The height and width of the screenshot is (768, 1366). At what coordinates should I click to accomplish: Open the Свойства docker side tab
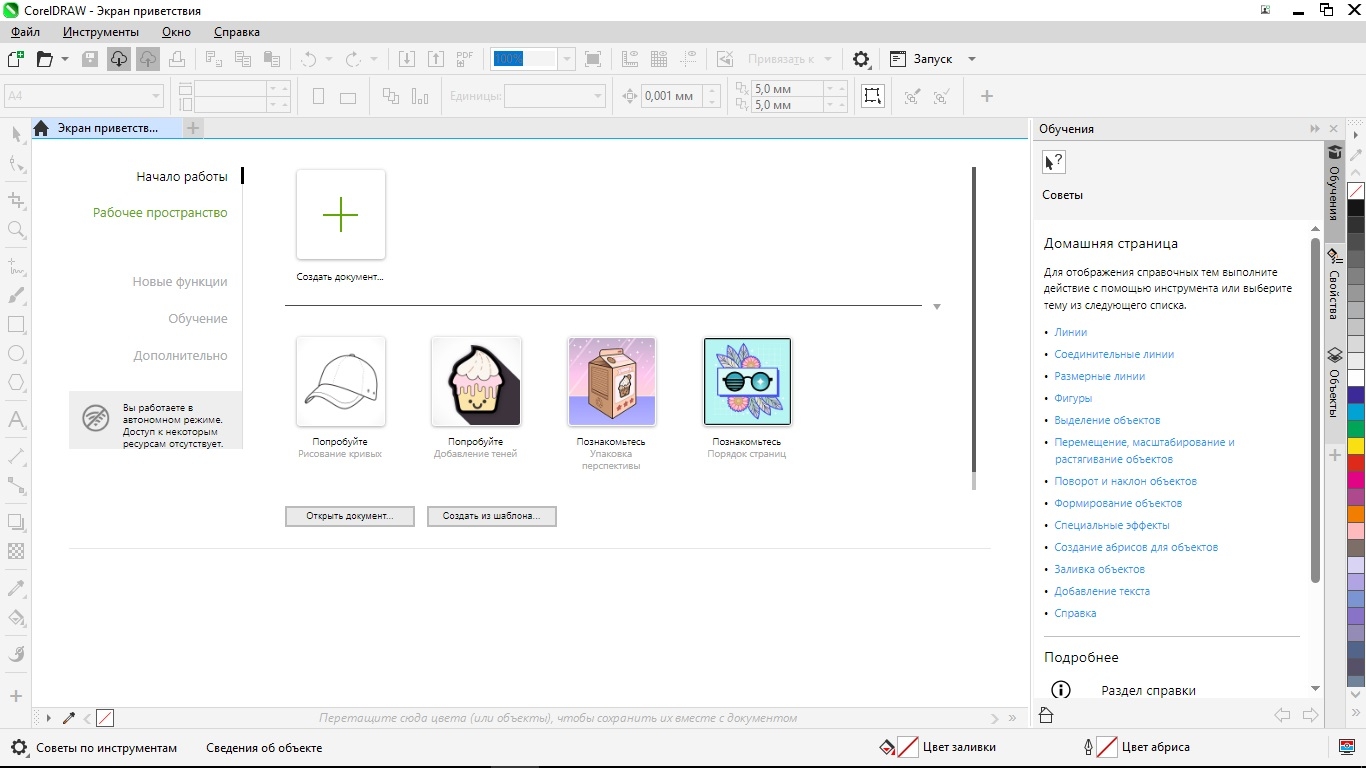click(1334, 285)
